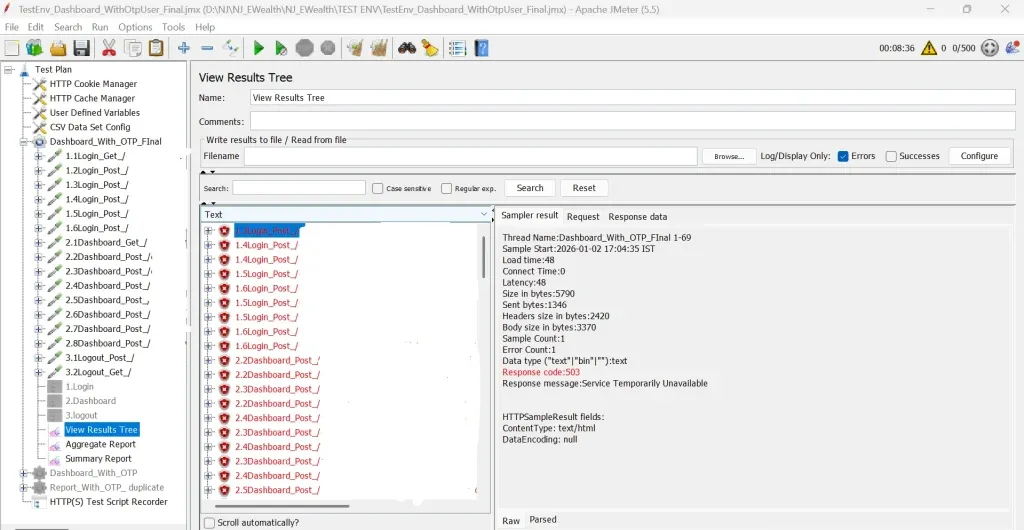This screenshot has height=530, width=1024.
Task: Click the results list horizontal scrollbar
Action: pos(282,506)
